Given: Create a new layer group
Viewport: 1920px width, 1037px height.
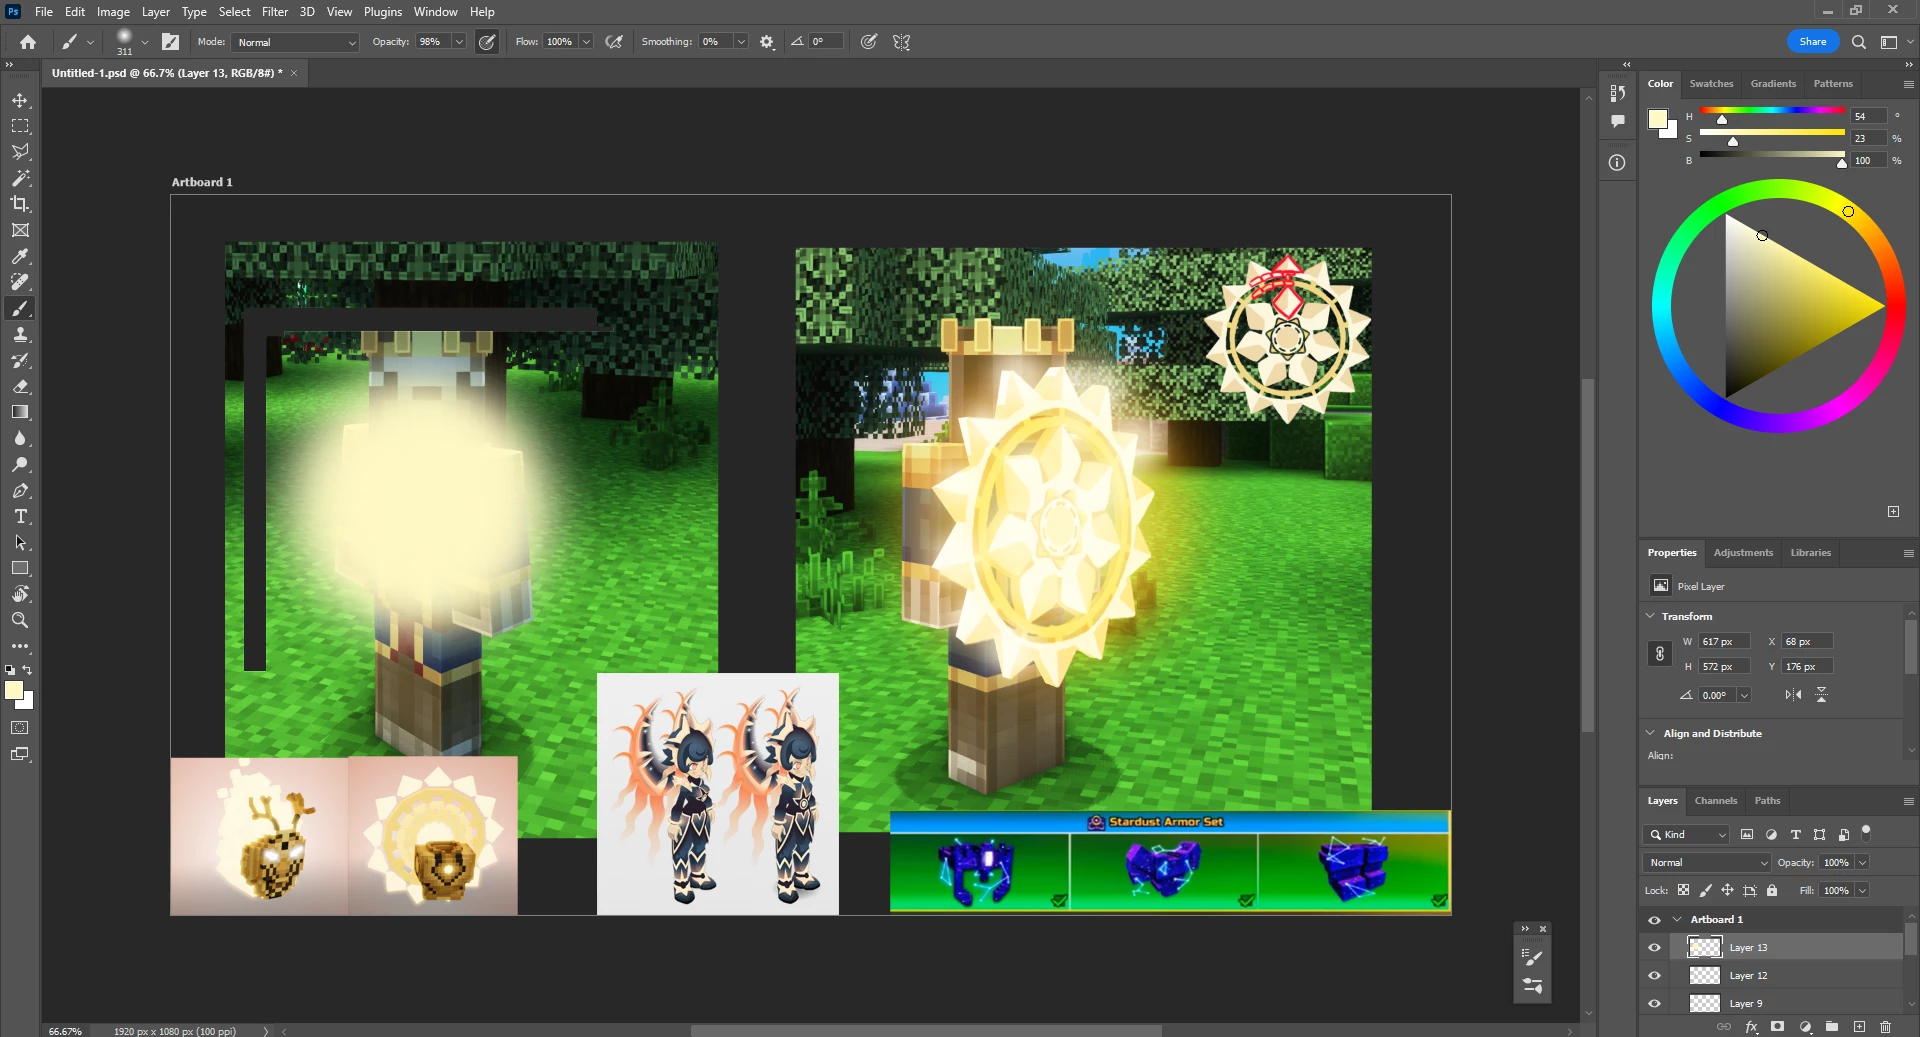Looking at the screenshot, I should pos(1832,1027).
